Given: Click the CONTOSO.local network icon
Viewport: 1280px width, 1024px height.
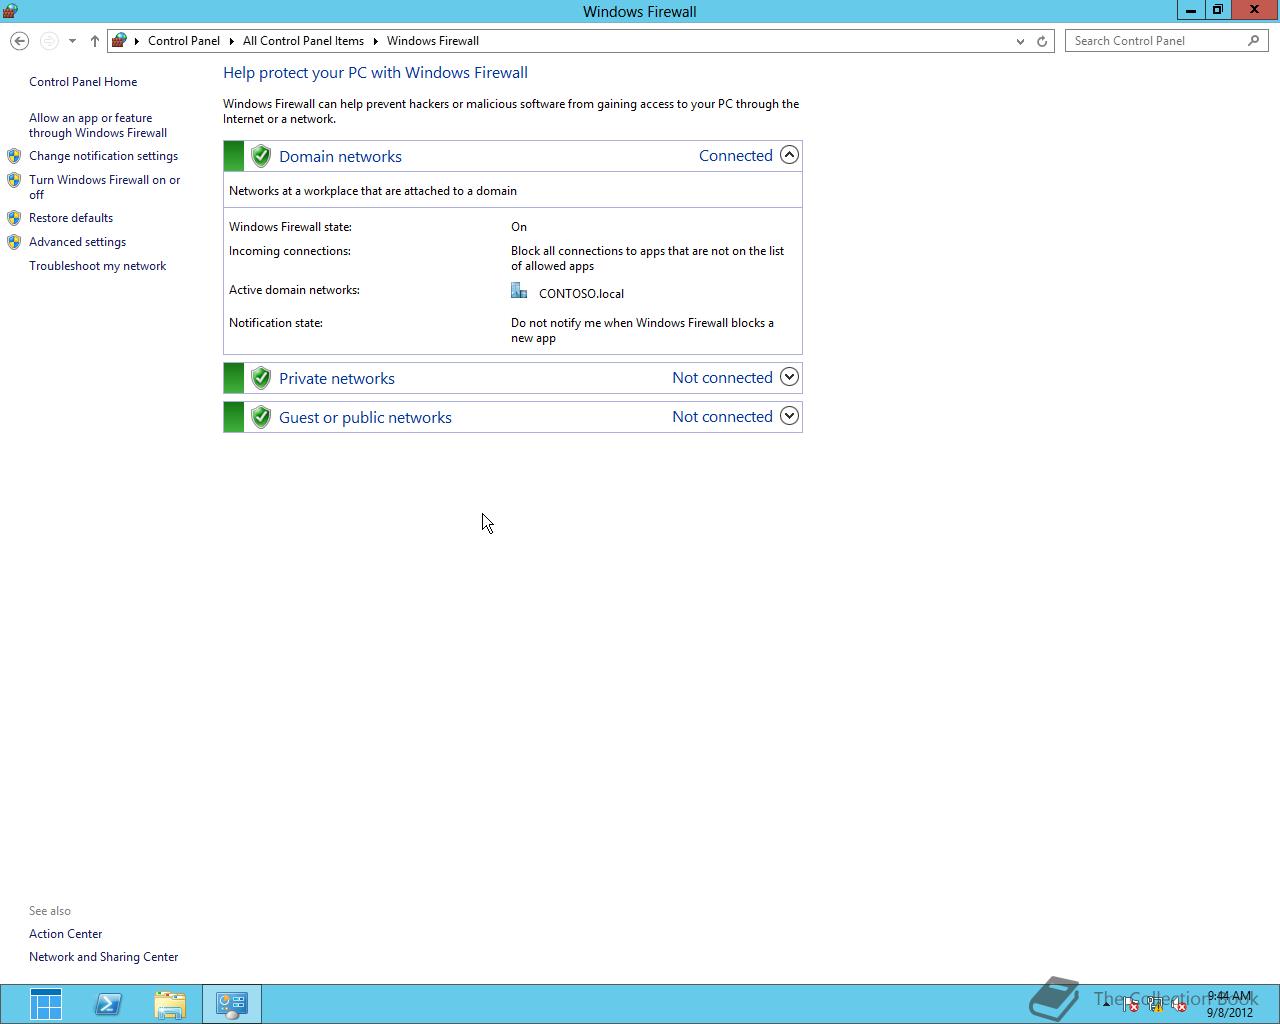Looking at the screenshot, I should point(519,291).
